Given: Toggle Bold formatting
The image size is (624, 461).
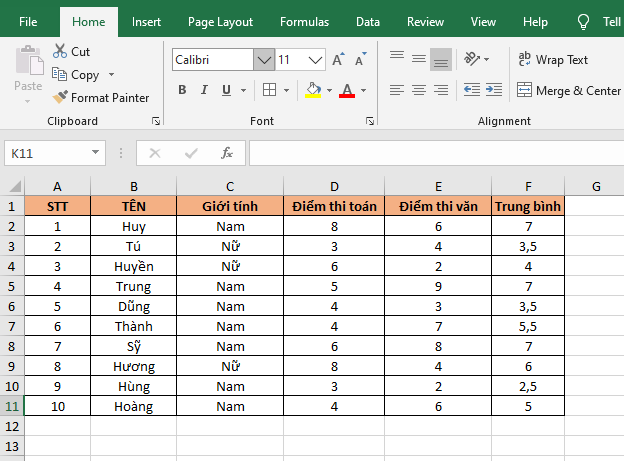Looking at the screenshot, I should click(182, 91).
